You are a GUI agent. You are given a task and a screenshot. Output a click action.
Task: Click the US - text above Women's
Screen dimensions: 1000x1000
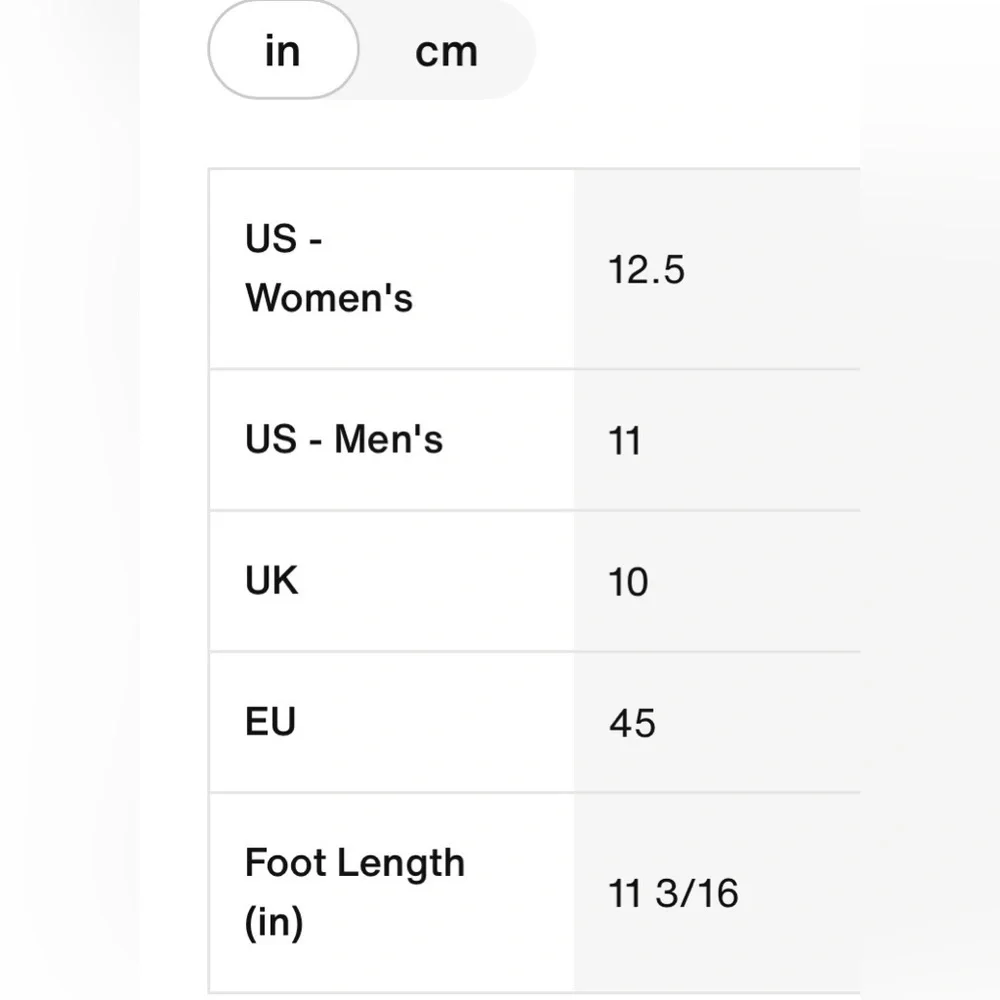point(284,239)
